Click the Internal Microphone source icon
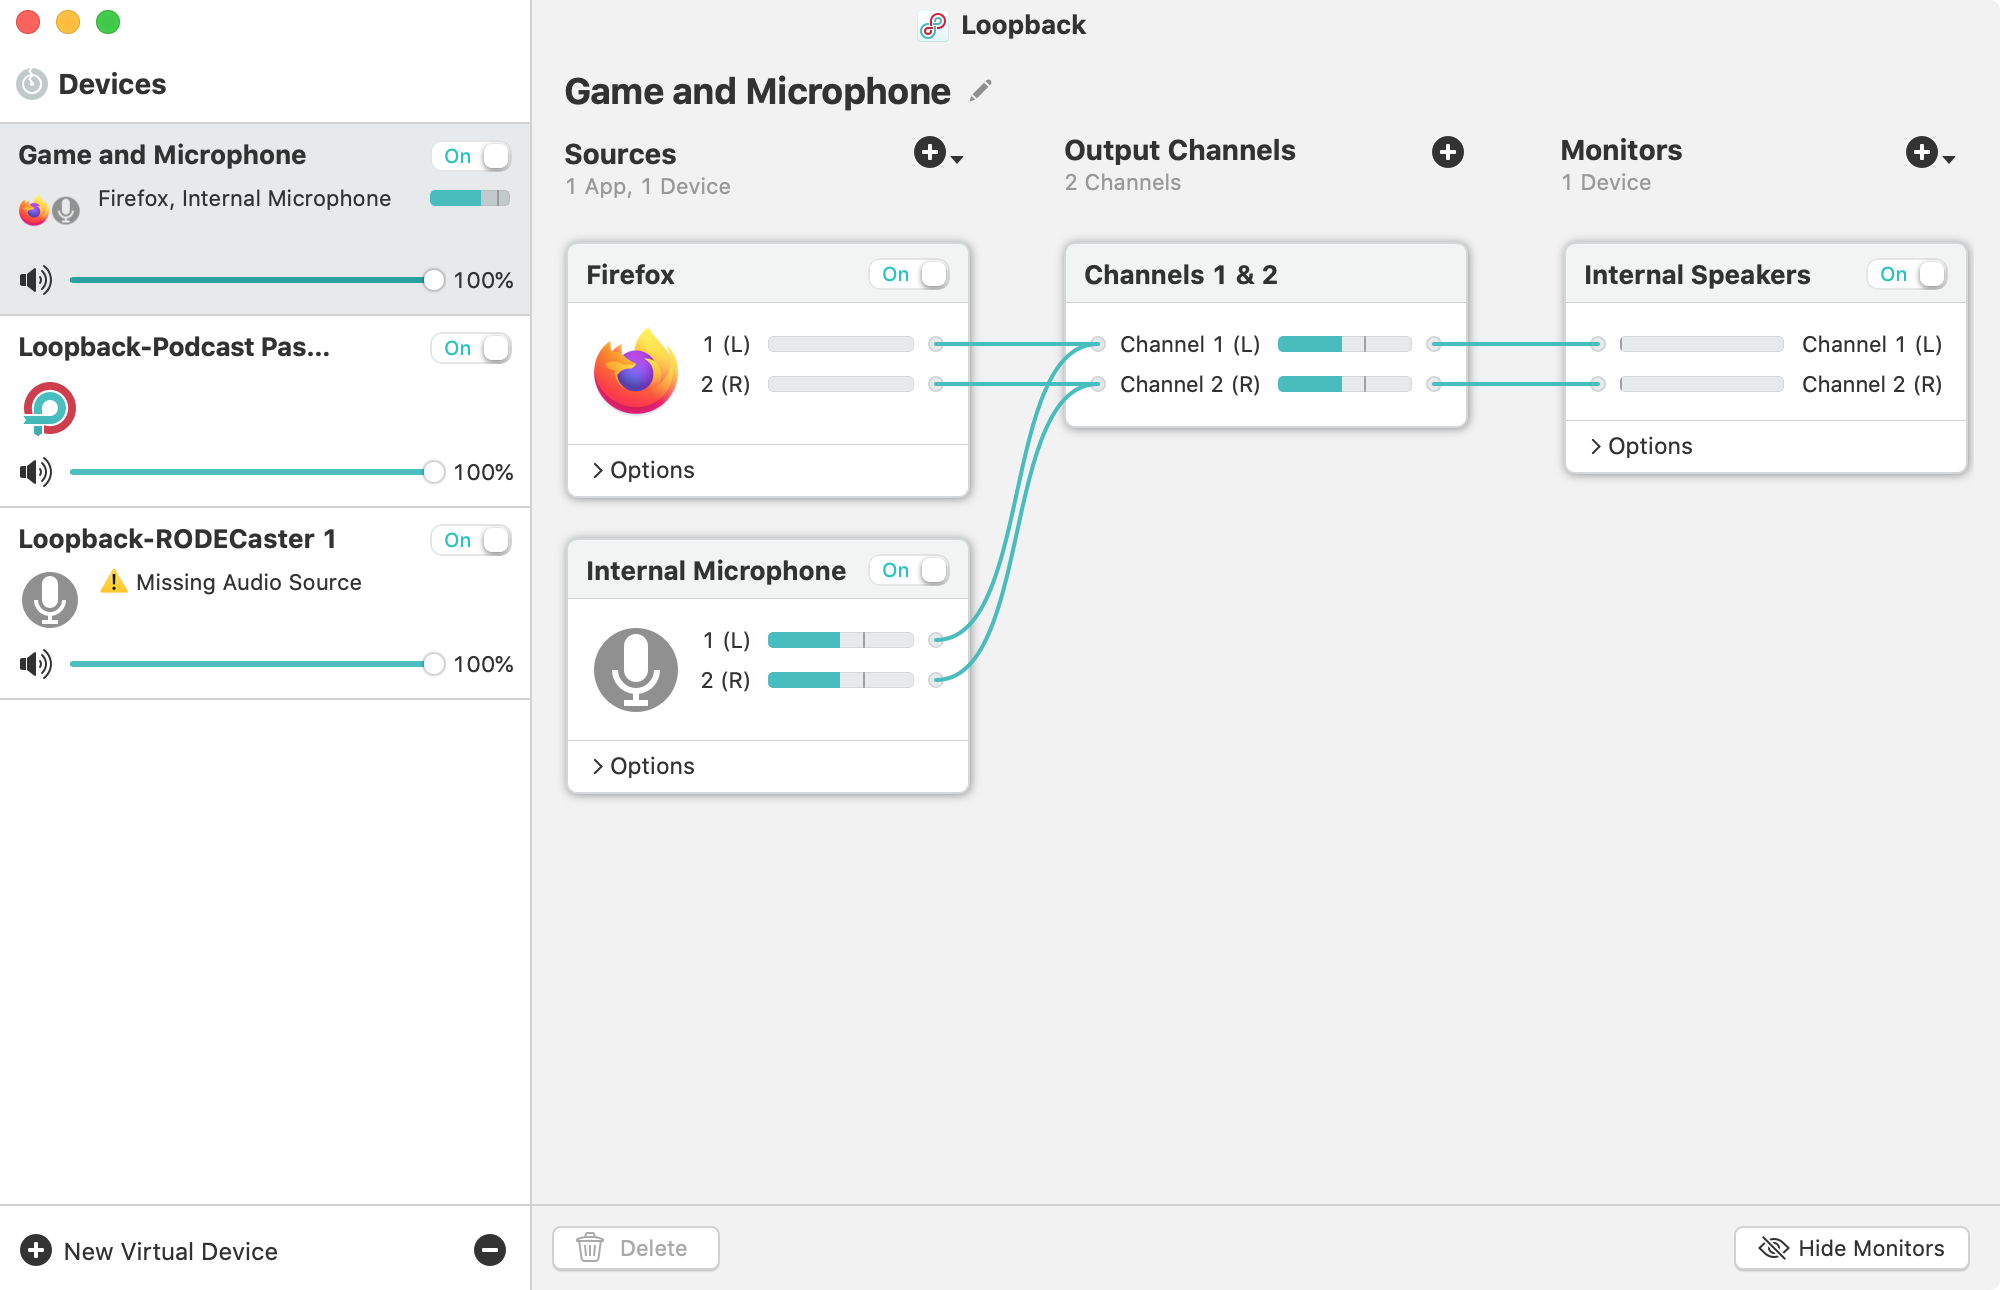The width and height of the screenshot is (2000, 1290). 636,669
